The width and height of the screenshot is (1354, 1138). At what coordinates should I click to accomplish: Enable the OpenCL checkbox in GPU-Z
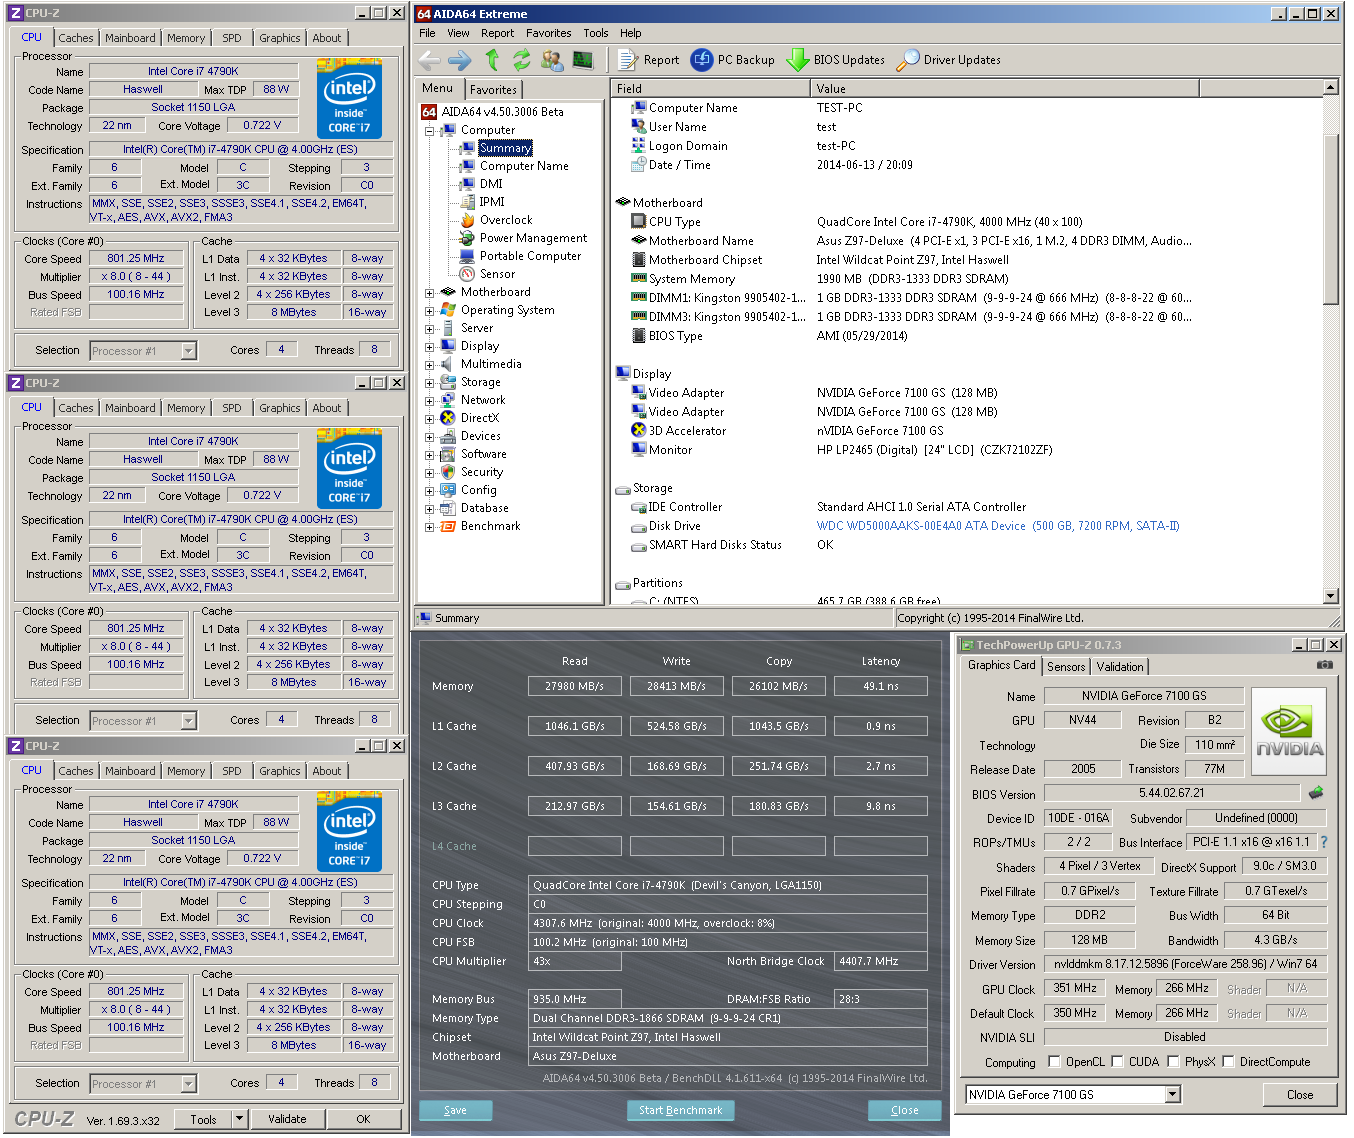[x=1054, y=1062]
